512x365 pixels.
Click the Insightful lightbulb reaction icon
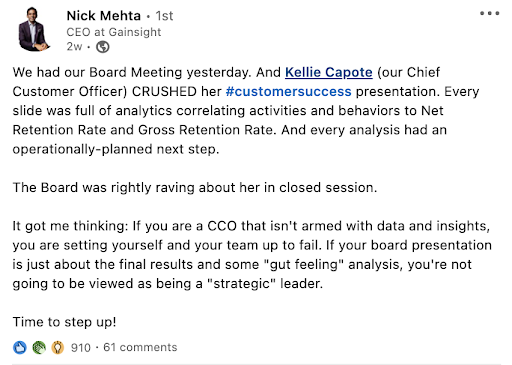tap(58, 347)
